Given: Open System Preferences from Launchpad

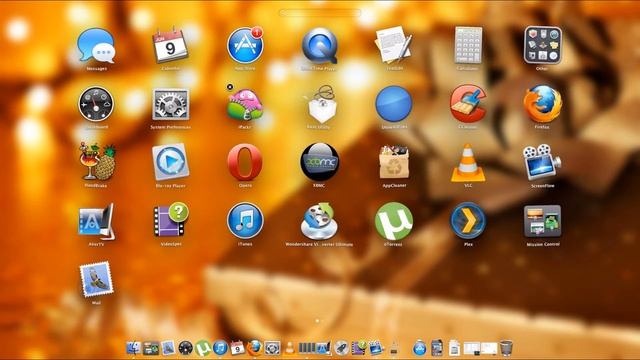Looking at the screenshot, I should (x=171, y=104).
